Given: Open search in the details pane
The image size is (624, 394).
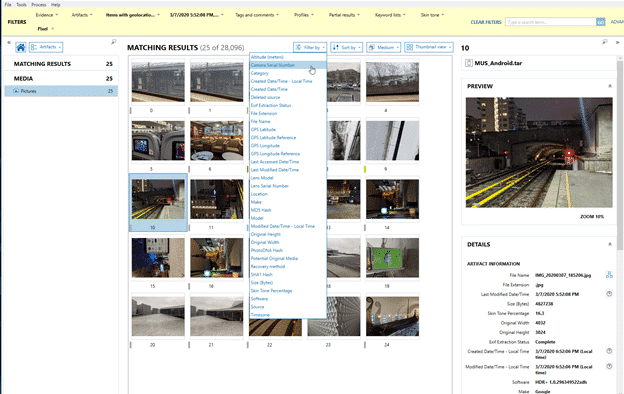Looking at the screenshot, I should point(604,42).
